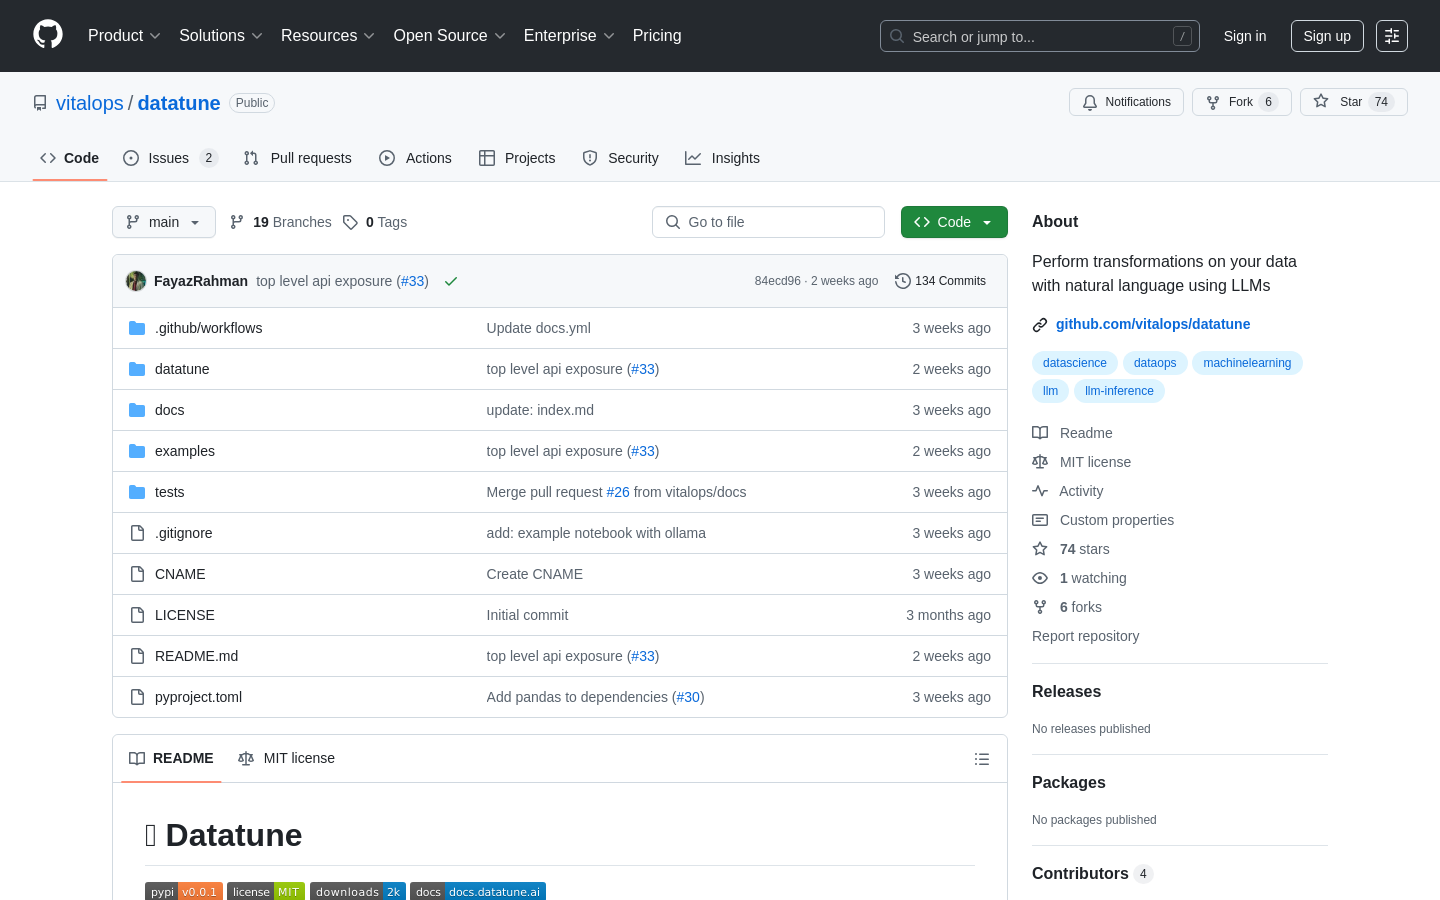Click the eye icon beside 1 watching
The width and height of the screenshot is (1440, 900).
point(1040,578)
